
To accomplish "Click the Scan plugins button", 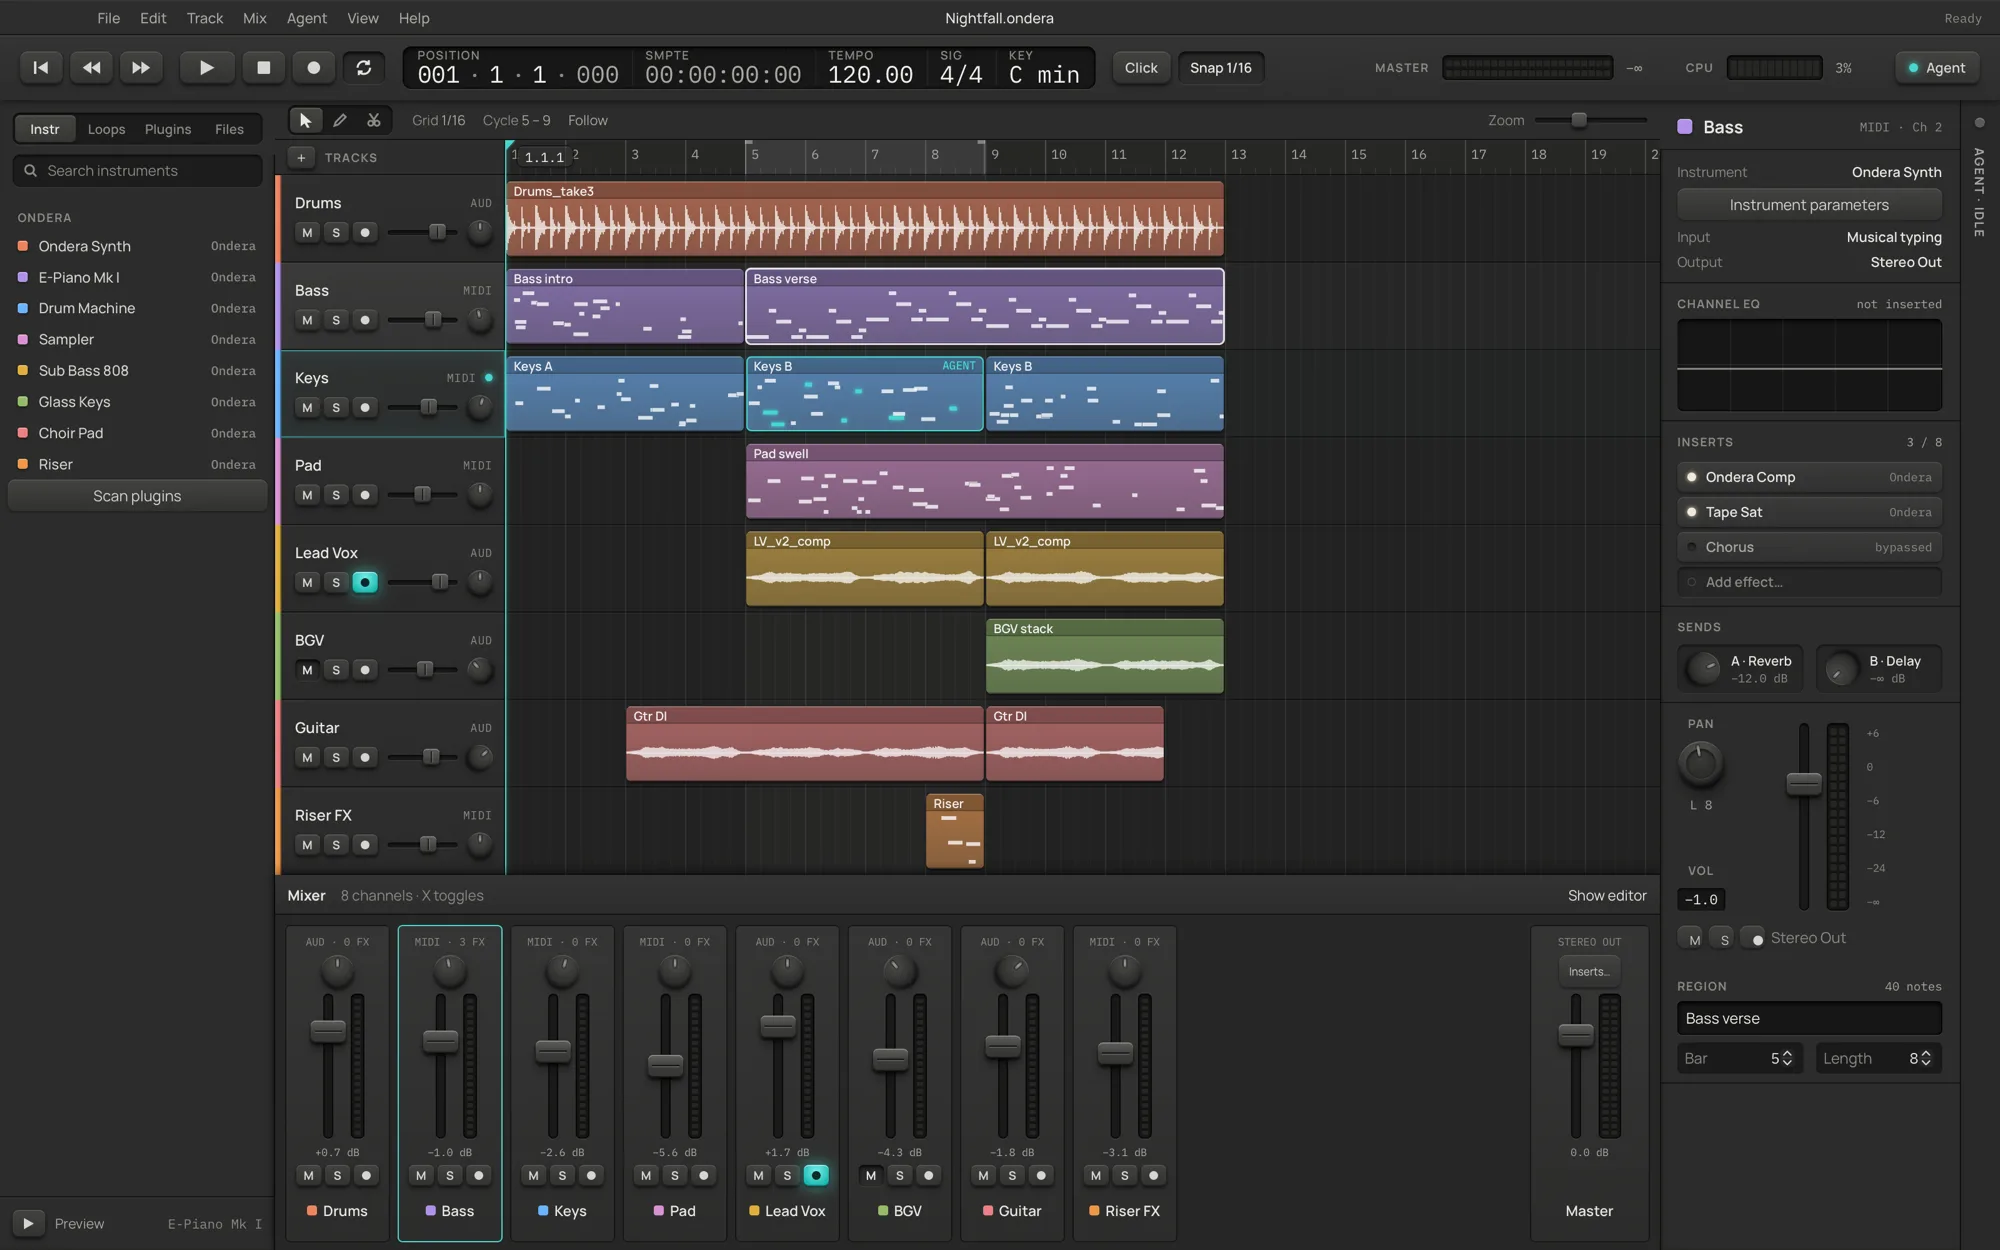I will (x=137, y=496).
